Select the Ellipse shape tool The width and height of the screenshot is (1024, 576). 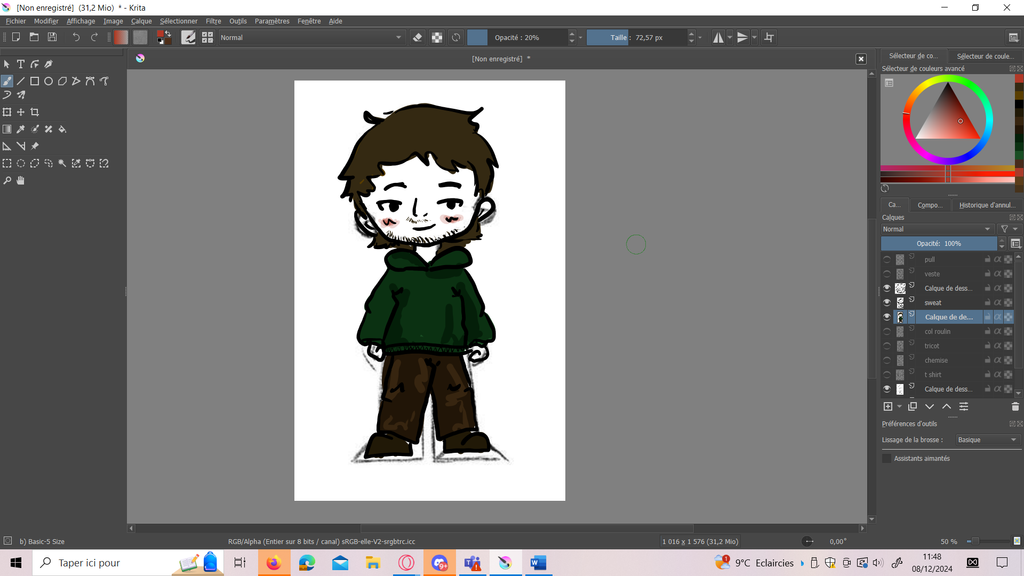(48, 81)
